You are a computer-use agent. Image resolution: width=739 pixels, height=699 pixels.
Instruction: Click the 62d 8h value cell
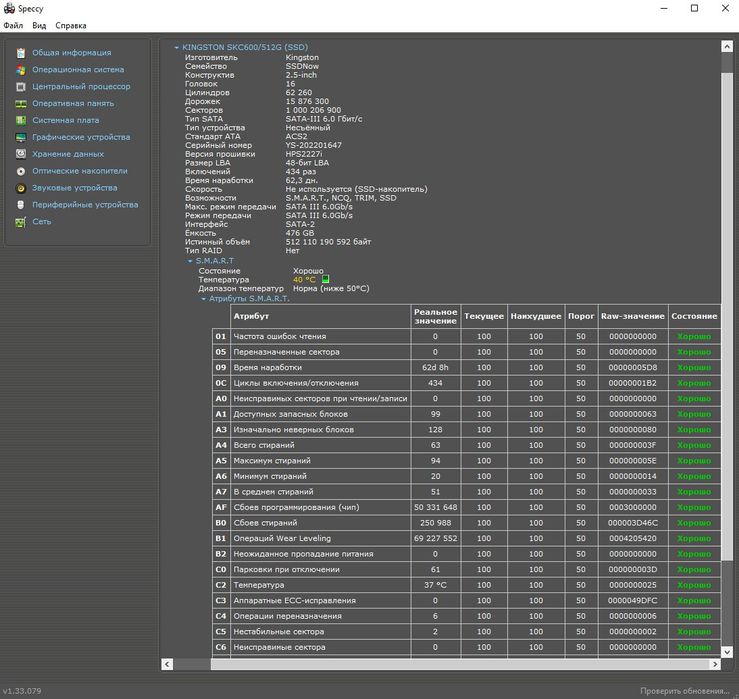tap(435, 368)
